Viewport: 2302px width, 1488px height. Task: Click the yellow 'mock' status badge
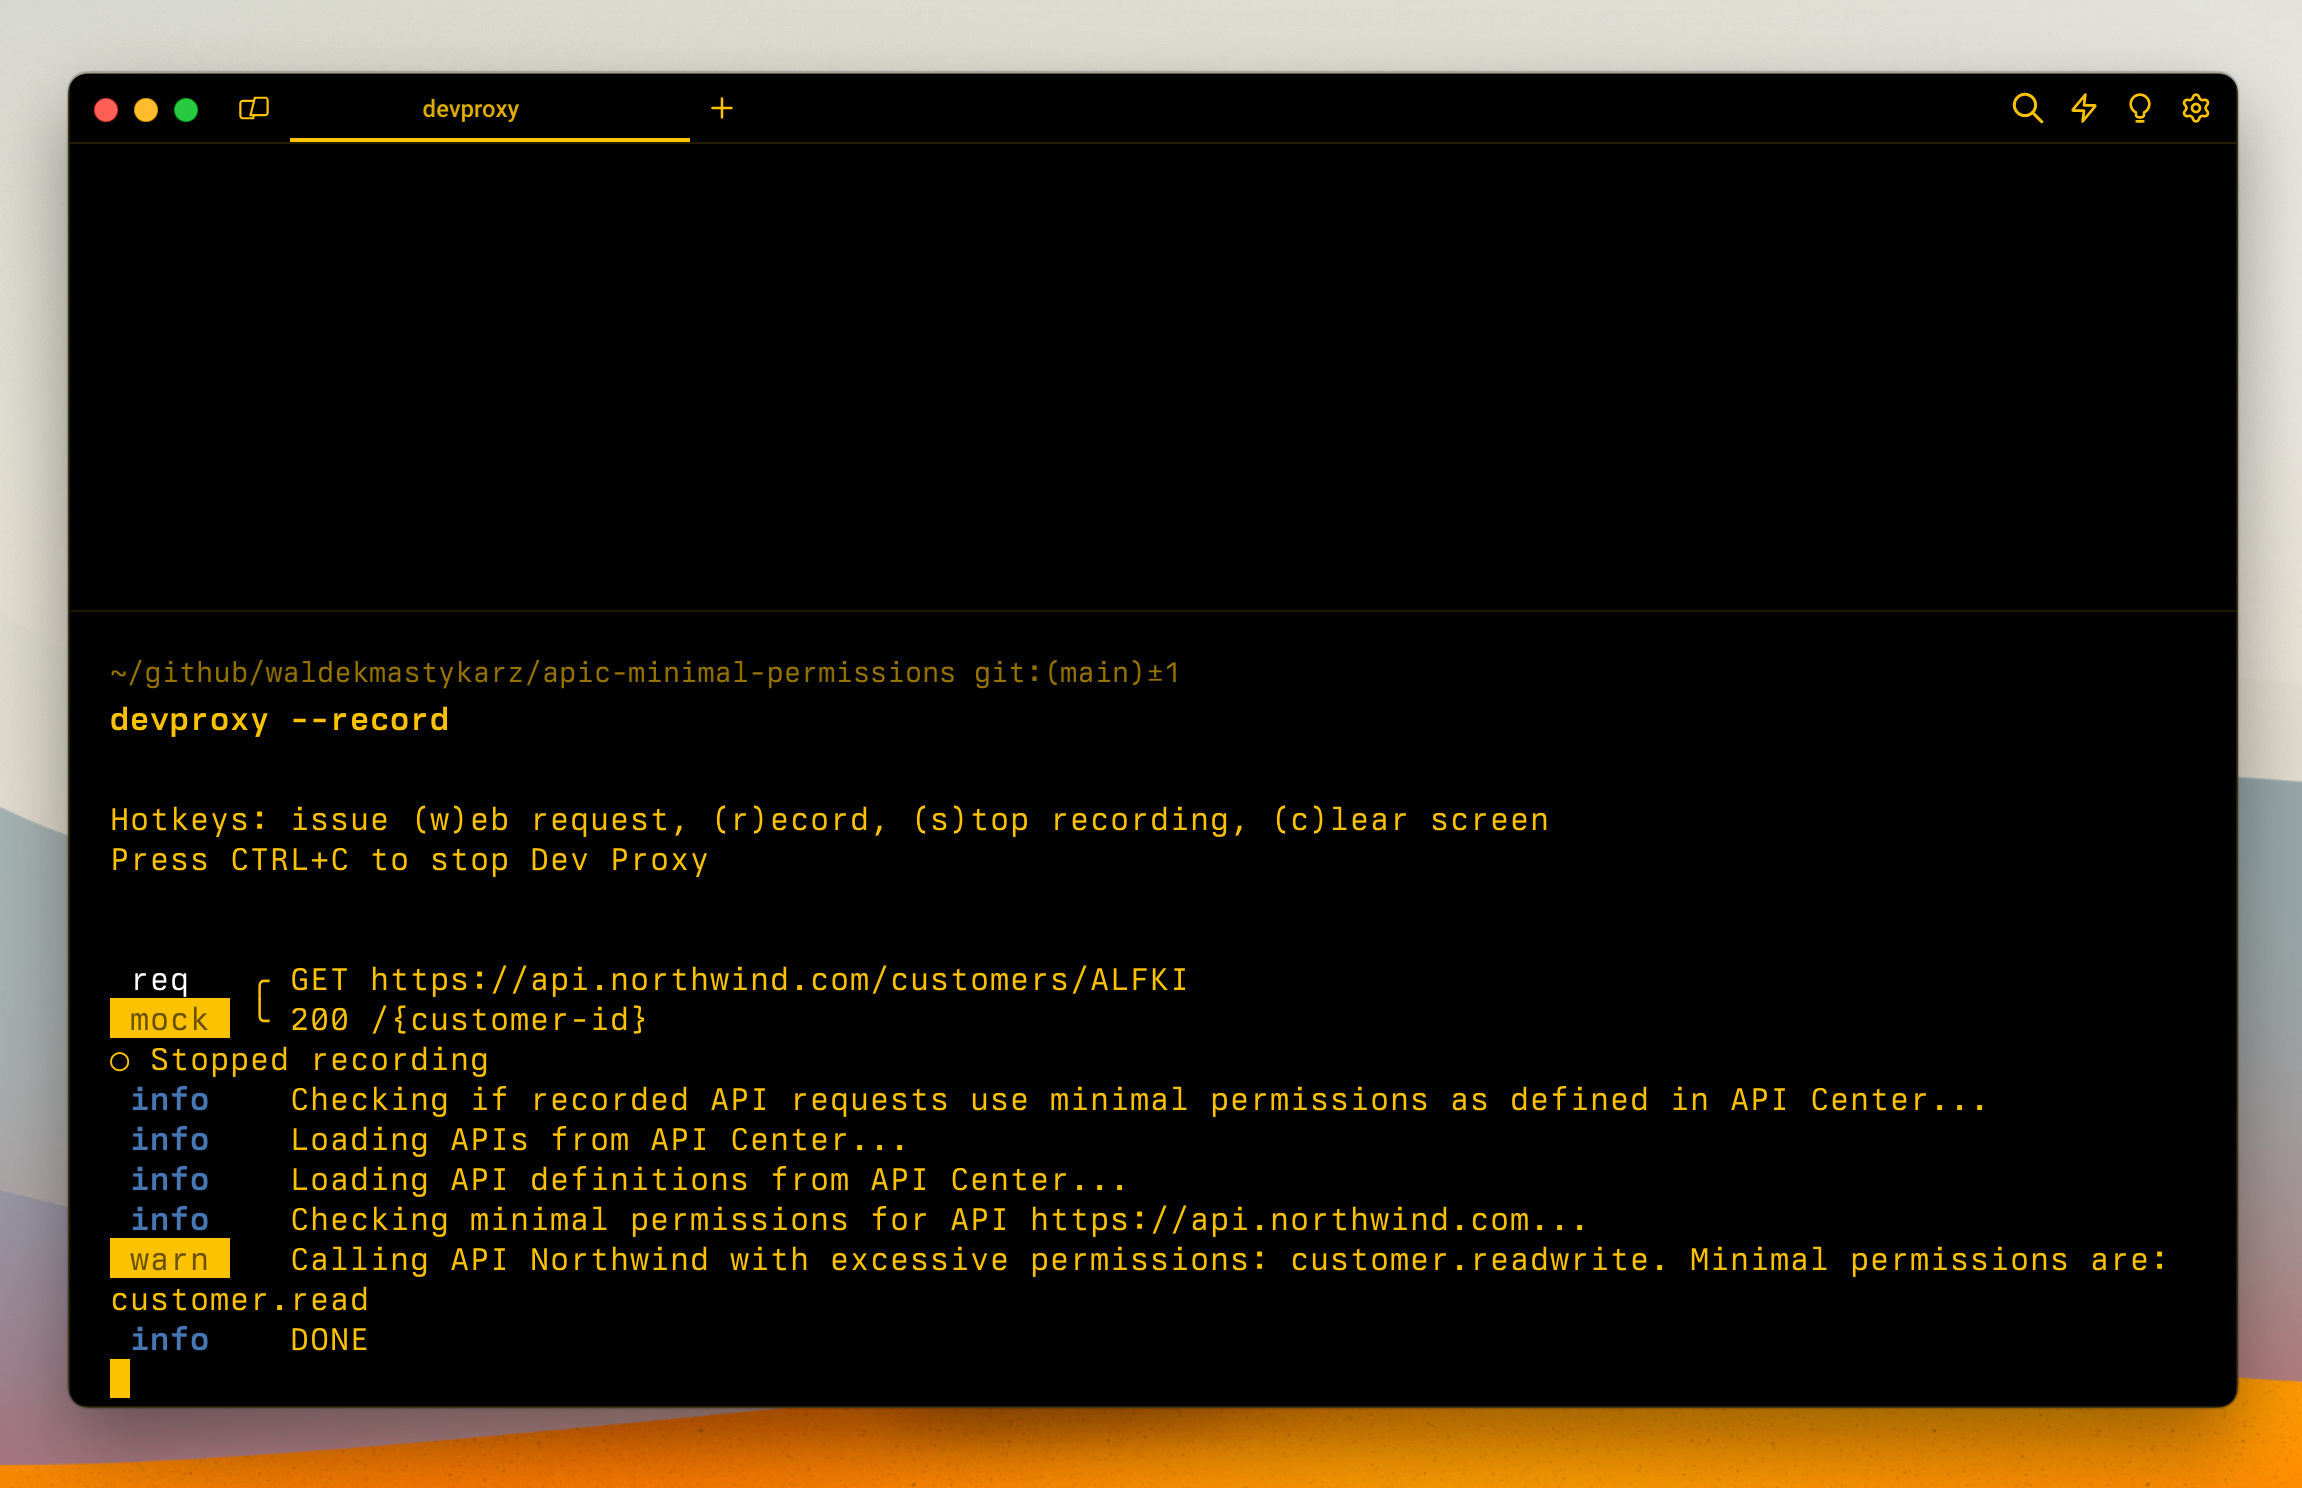coord(169,1019)
